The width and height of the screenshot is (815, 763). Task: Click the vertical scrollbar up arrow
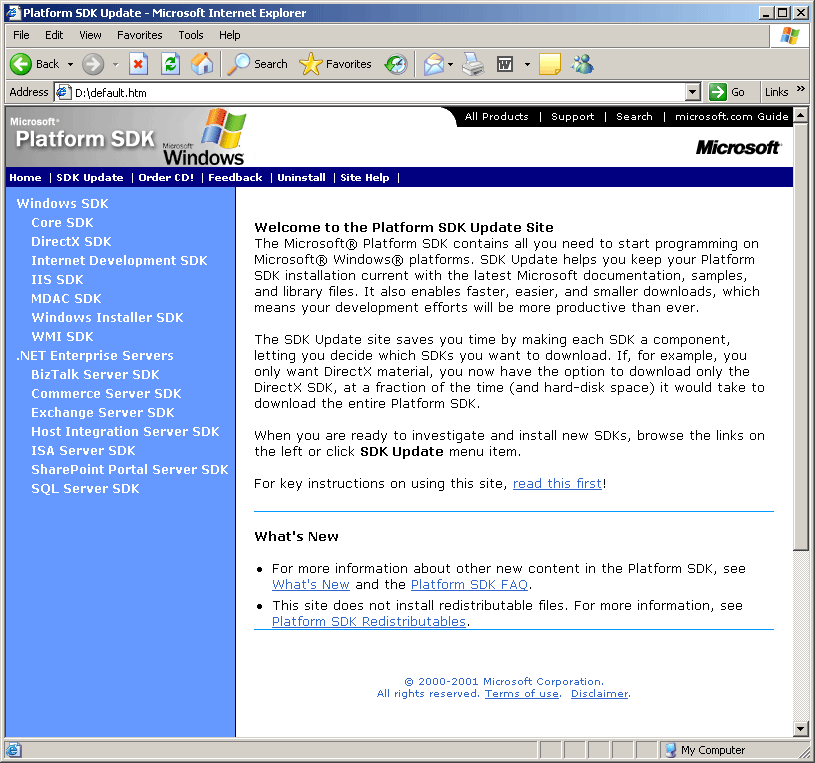[x=801, y=115]
